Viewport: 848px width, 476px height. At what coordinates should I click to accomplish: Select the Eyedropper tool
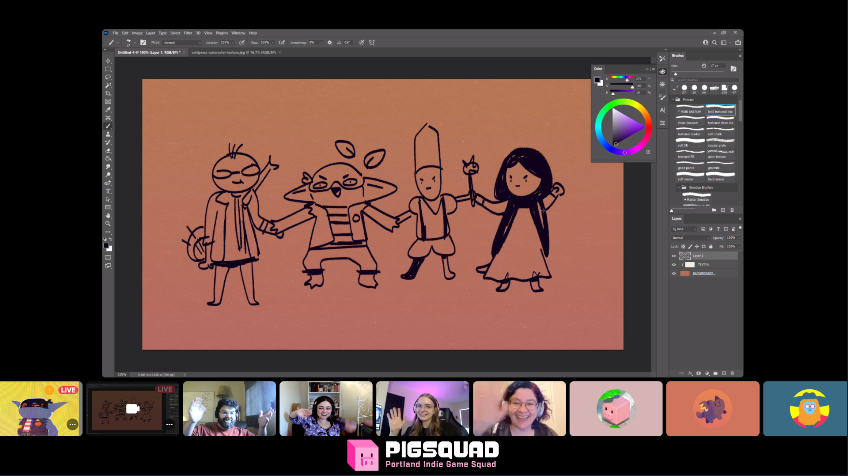click(x=108, y=110)
